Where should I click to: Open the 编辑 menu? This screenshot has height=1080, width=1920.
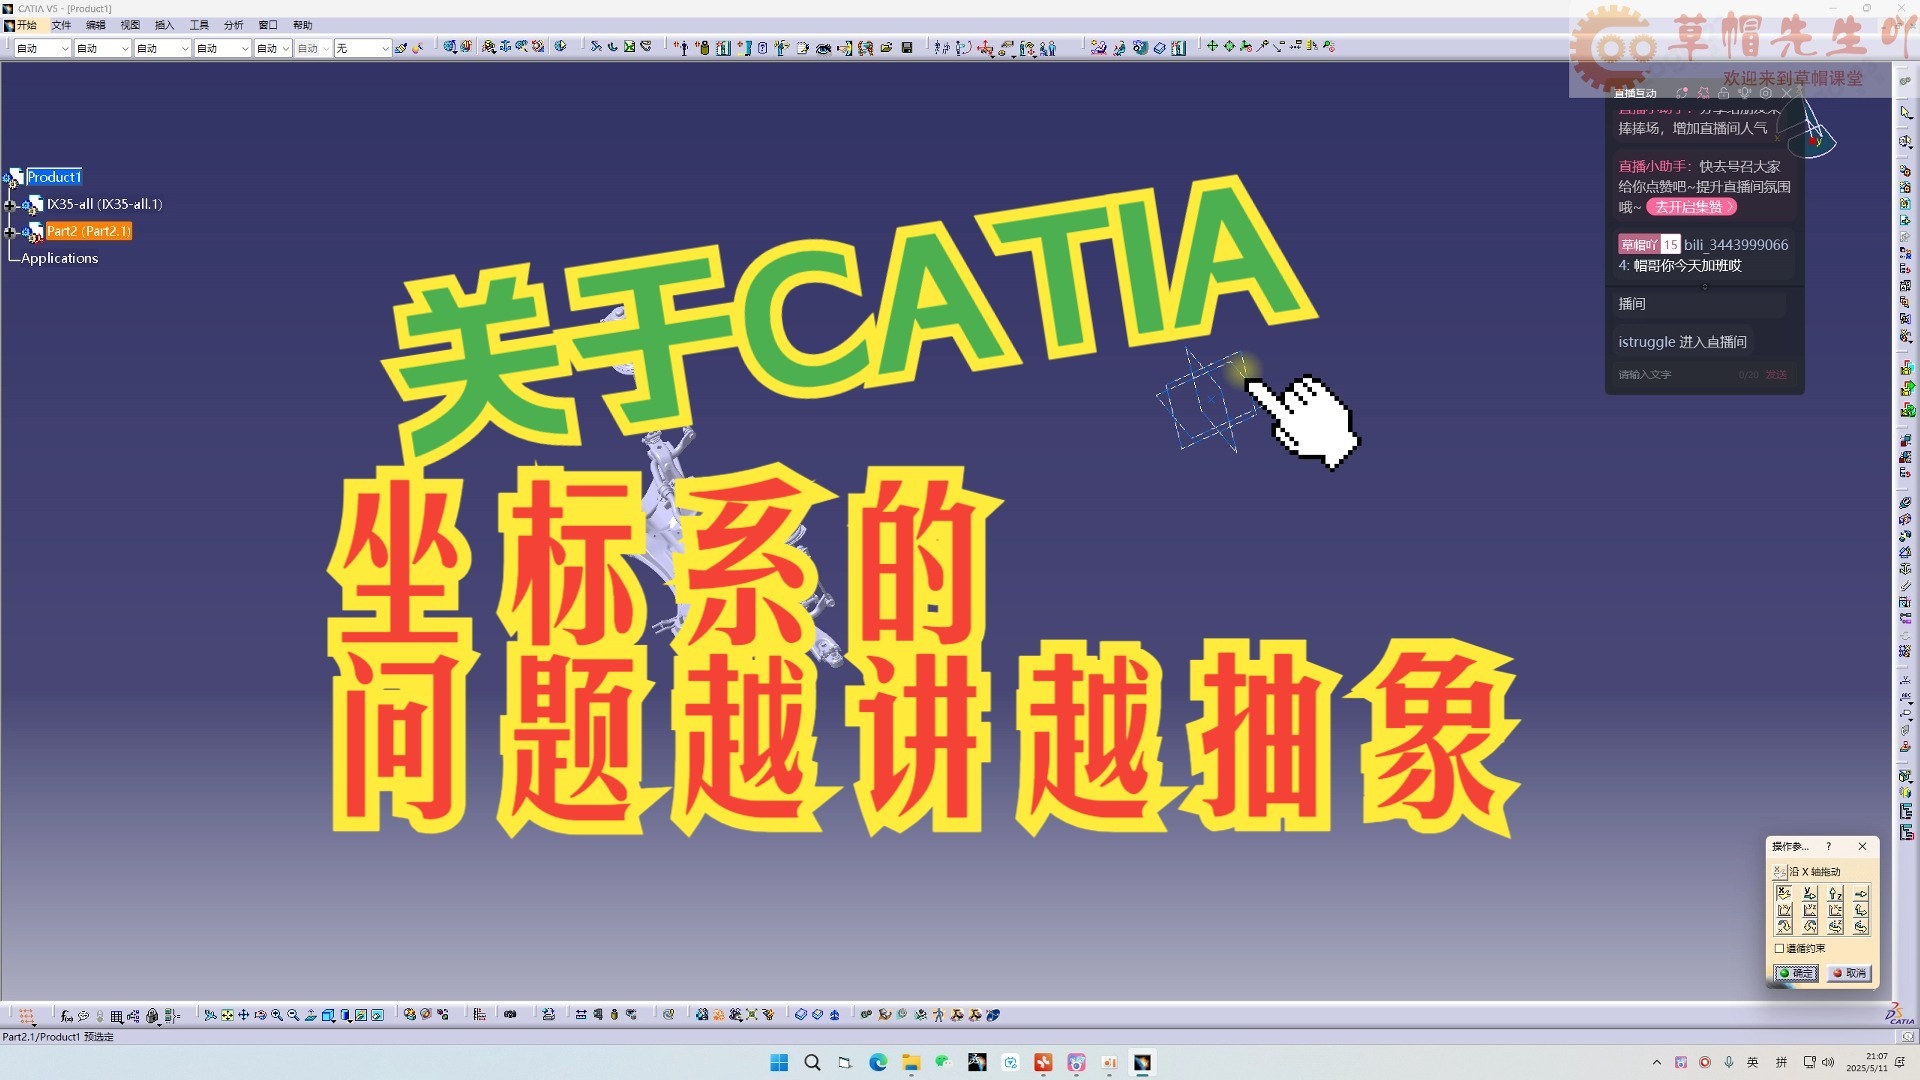[96, 25]
